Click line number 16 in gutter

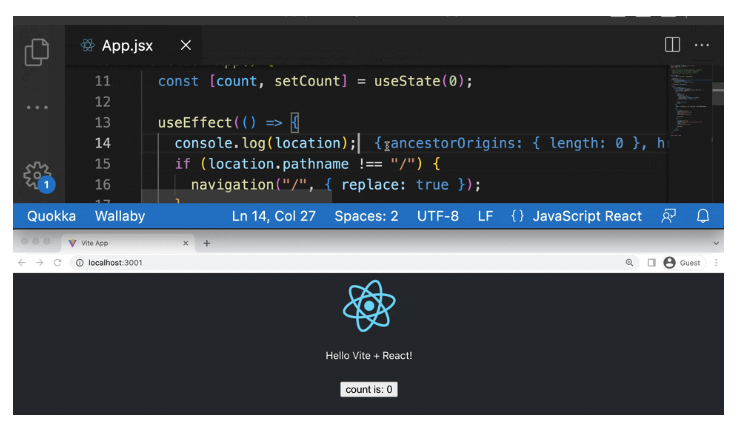(x=103, y=185)
